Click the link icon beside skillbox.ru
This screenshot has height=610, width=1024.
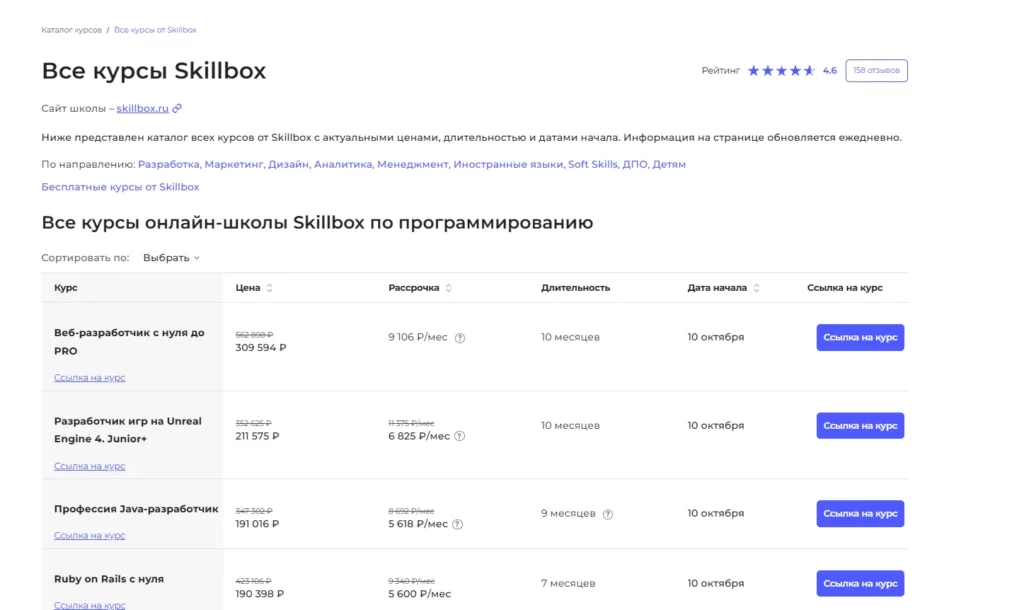(x=177, y=108)
